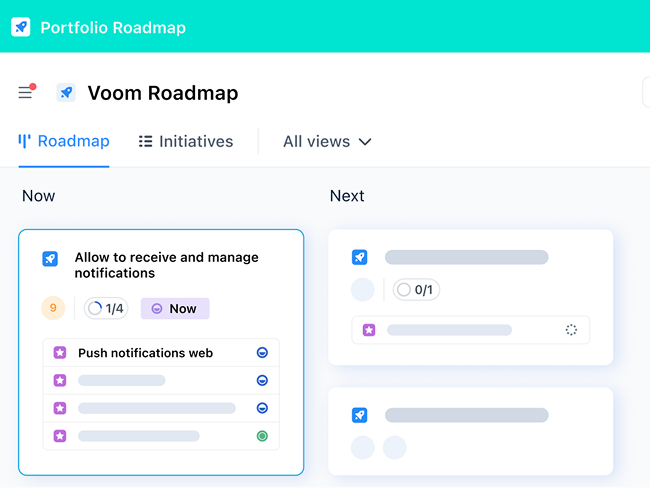Click rocket icon on notifications initiative card
650x488 pixels.
pyautogui.click(x=50, y=259)
